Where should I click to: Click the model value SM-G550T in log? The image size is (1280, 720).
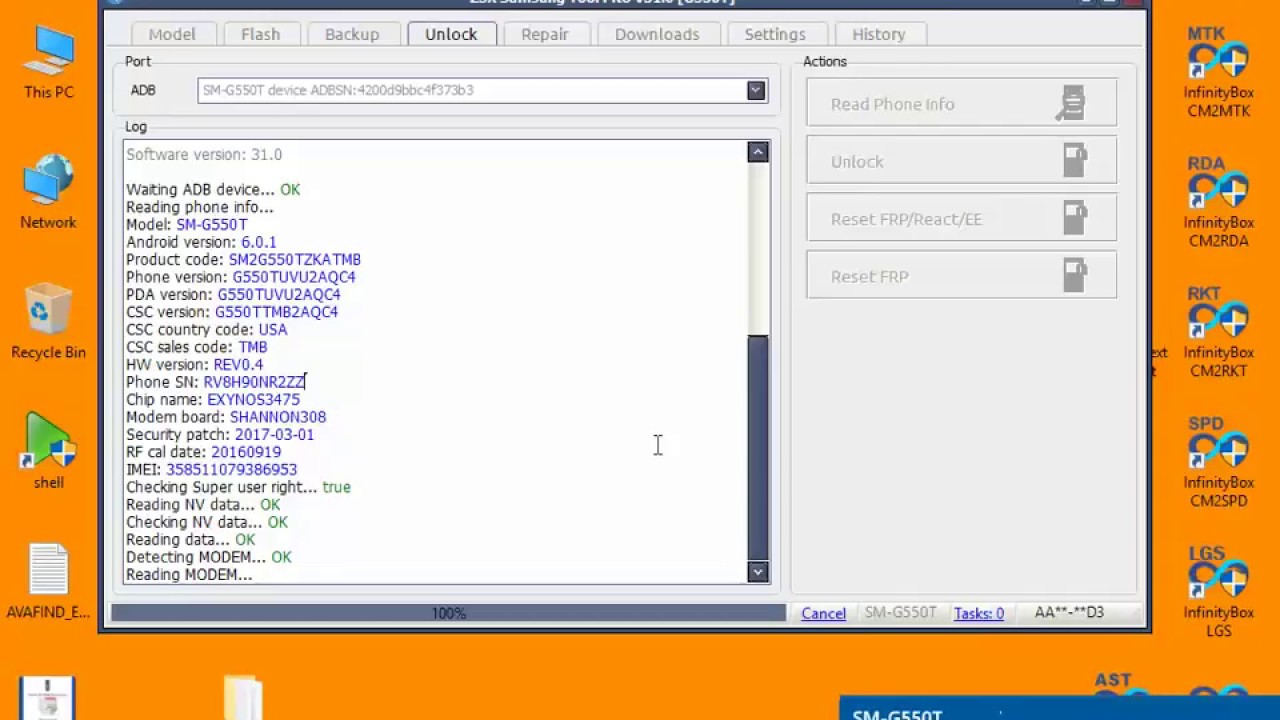[212, 224]
